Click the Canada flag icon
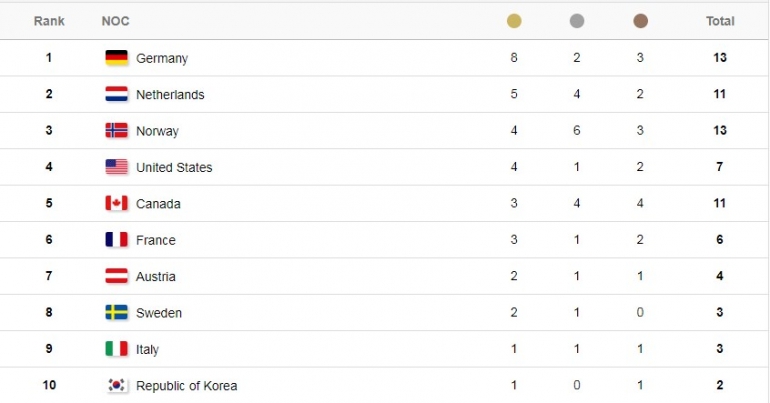 116,203
